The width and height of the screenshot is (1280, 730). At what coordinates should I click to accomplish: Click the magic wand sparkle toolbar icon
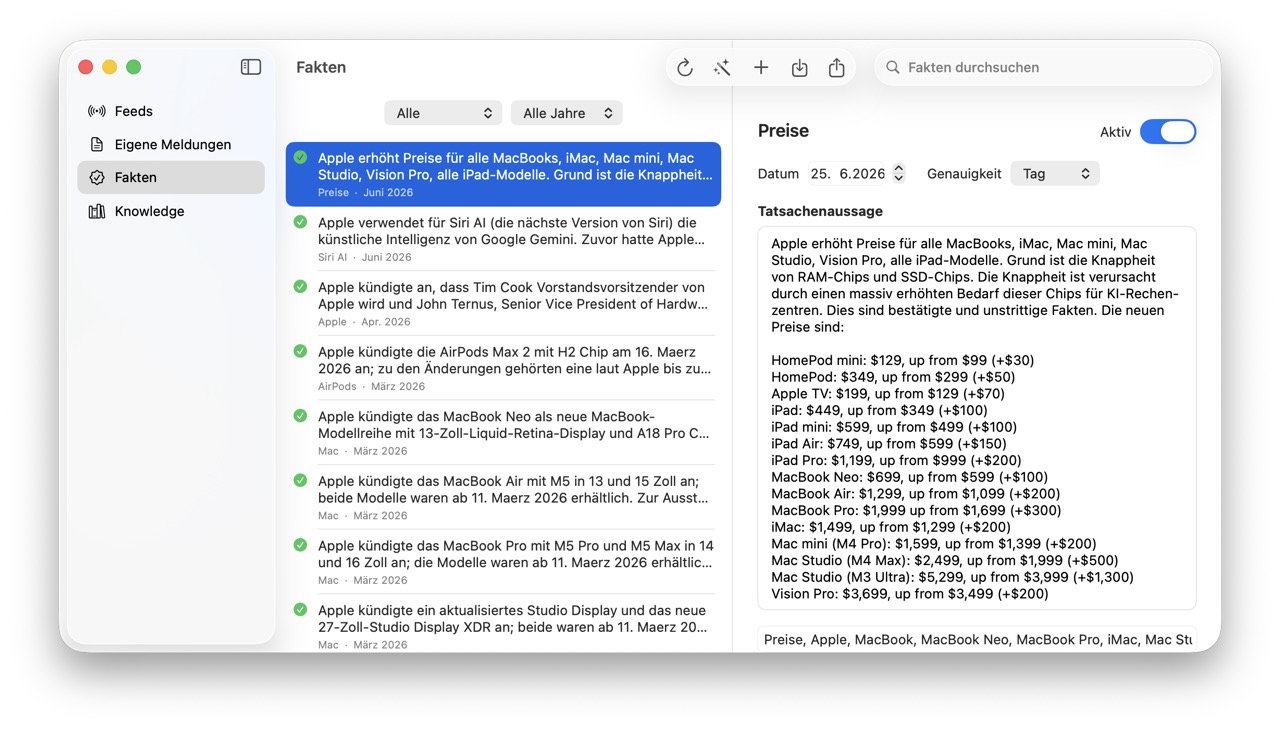click(722, 68)
